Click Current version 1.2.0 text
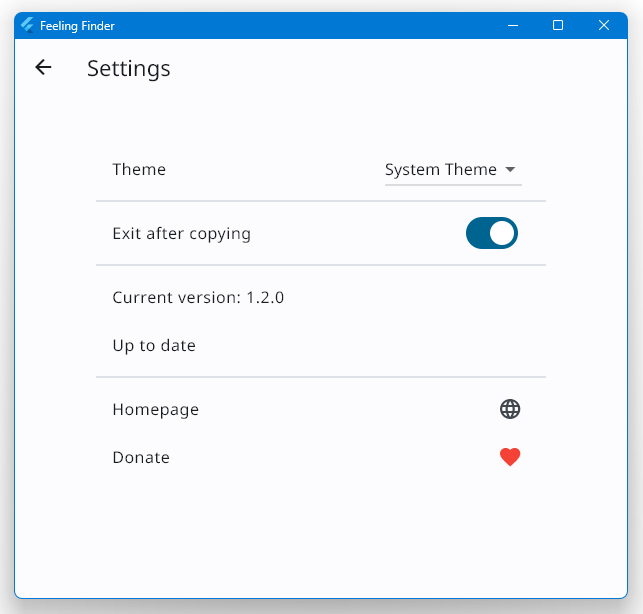Image resolution: width=643 pixels, height=614 pixels. pyautogui.click(x=198, y=297)
